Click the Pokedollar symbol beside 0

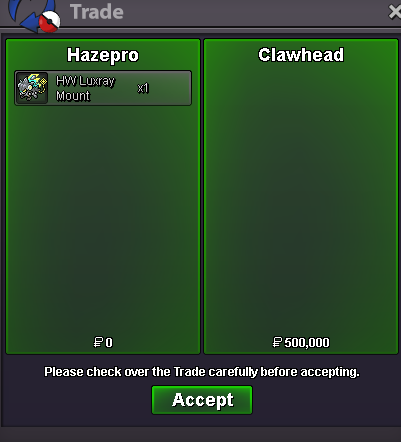click(98, 342)
